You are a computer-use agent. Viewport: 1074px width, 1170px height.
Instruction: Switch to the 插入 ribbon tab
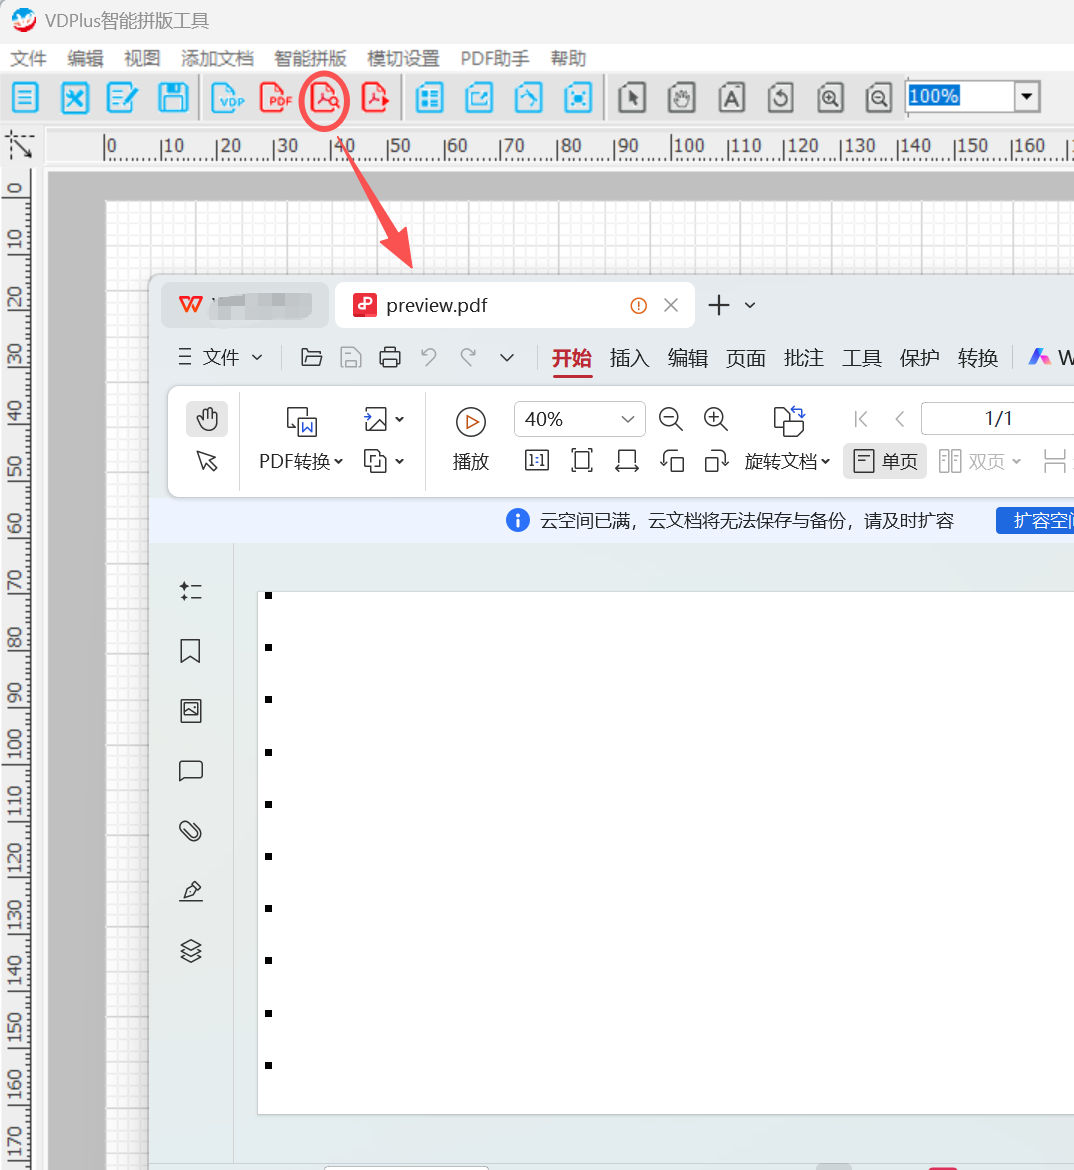[x=629, y=357]
